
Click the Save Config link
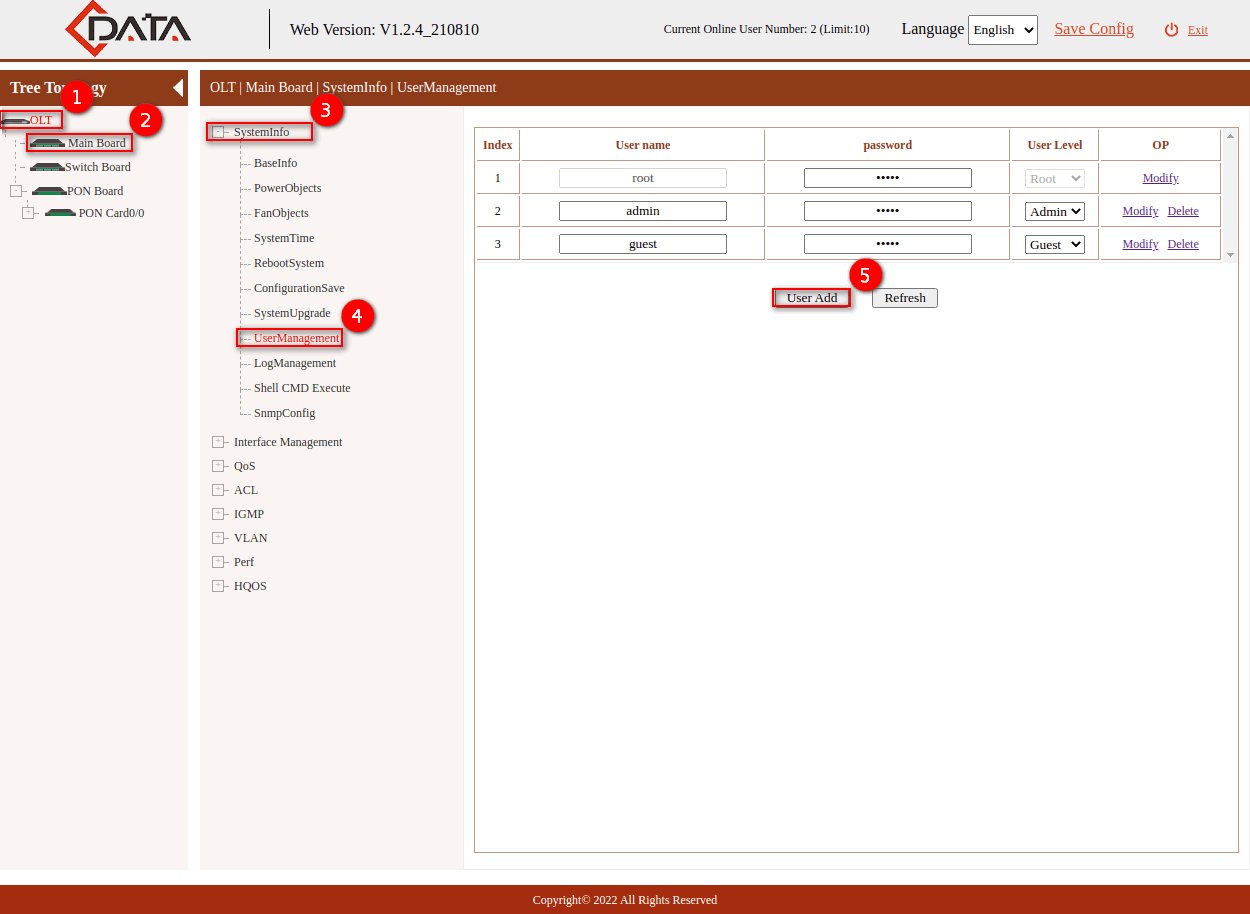[1093, 29]
